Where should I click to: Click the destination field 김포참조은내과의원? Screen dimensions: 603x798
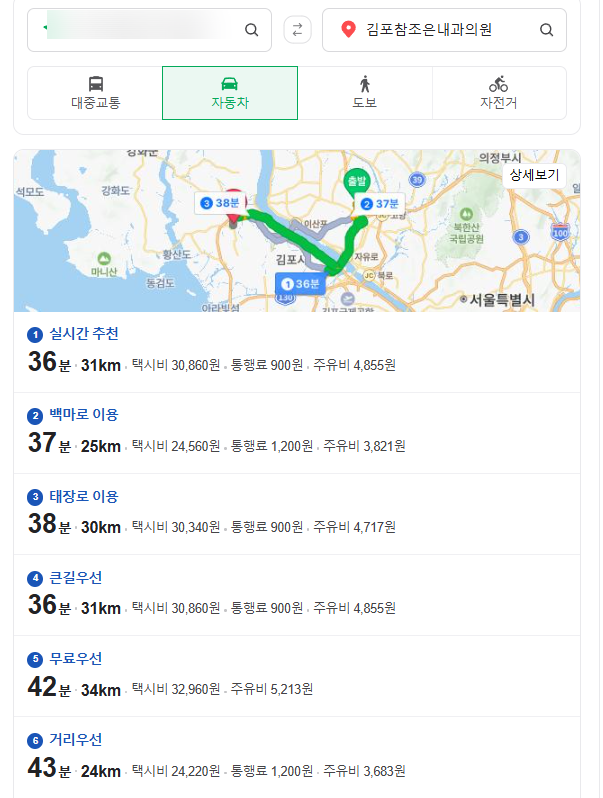coord(444,30)
